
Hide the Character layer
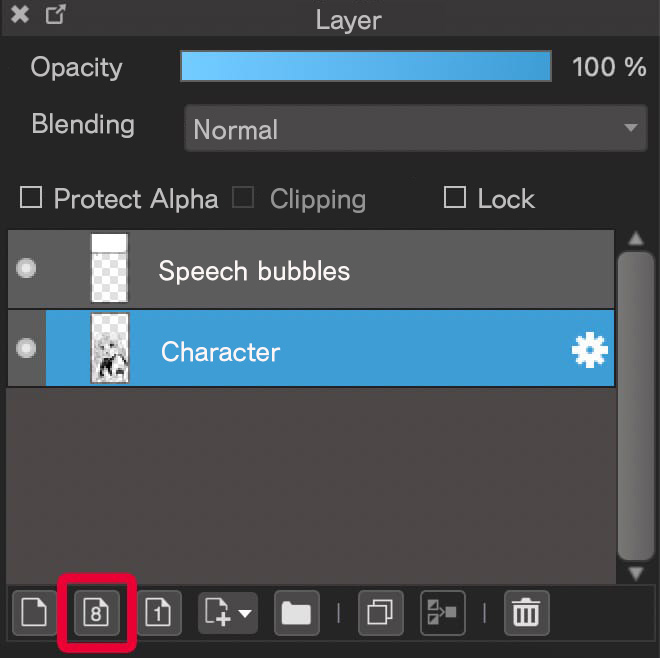[x=26, y=348]
